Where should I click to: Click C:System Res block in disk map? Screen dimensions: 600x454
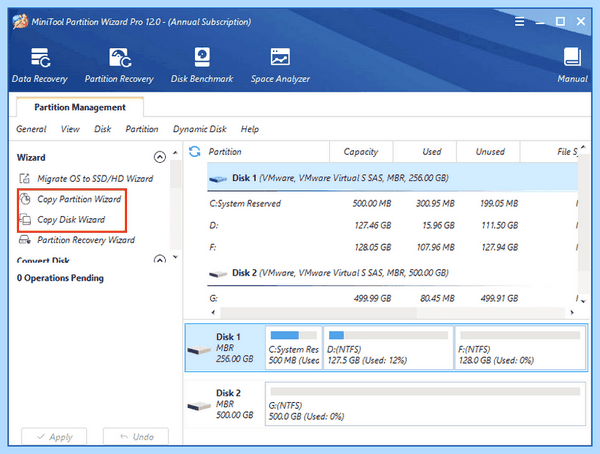tap(293, 348)
